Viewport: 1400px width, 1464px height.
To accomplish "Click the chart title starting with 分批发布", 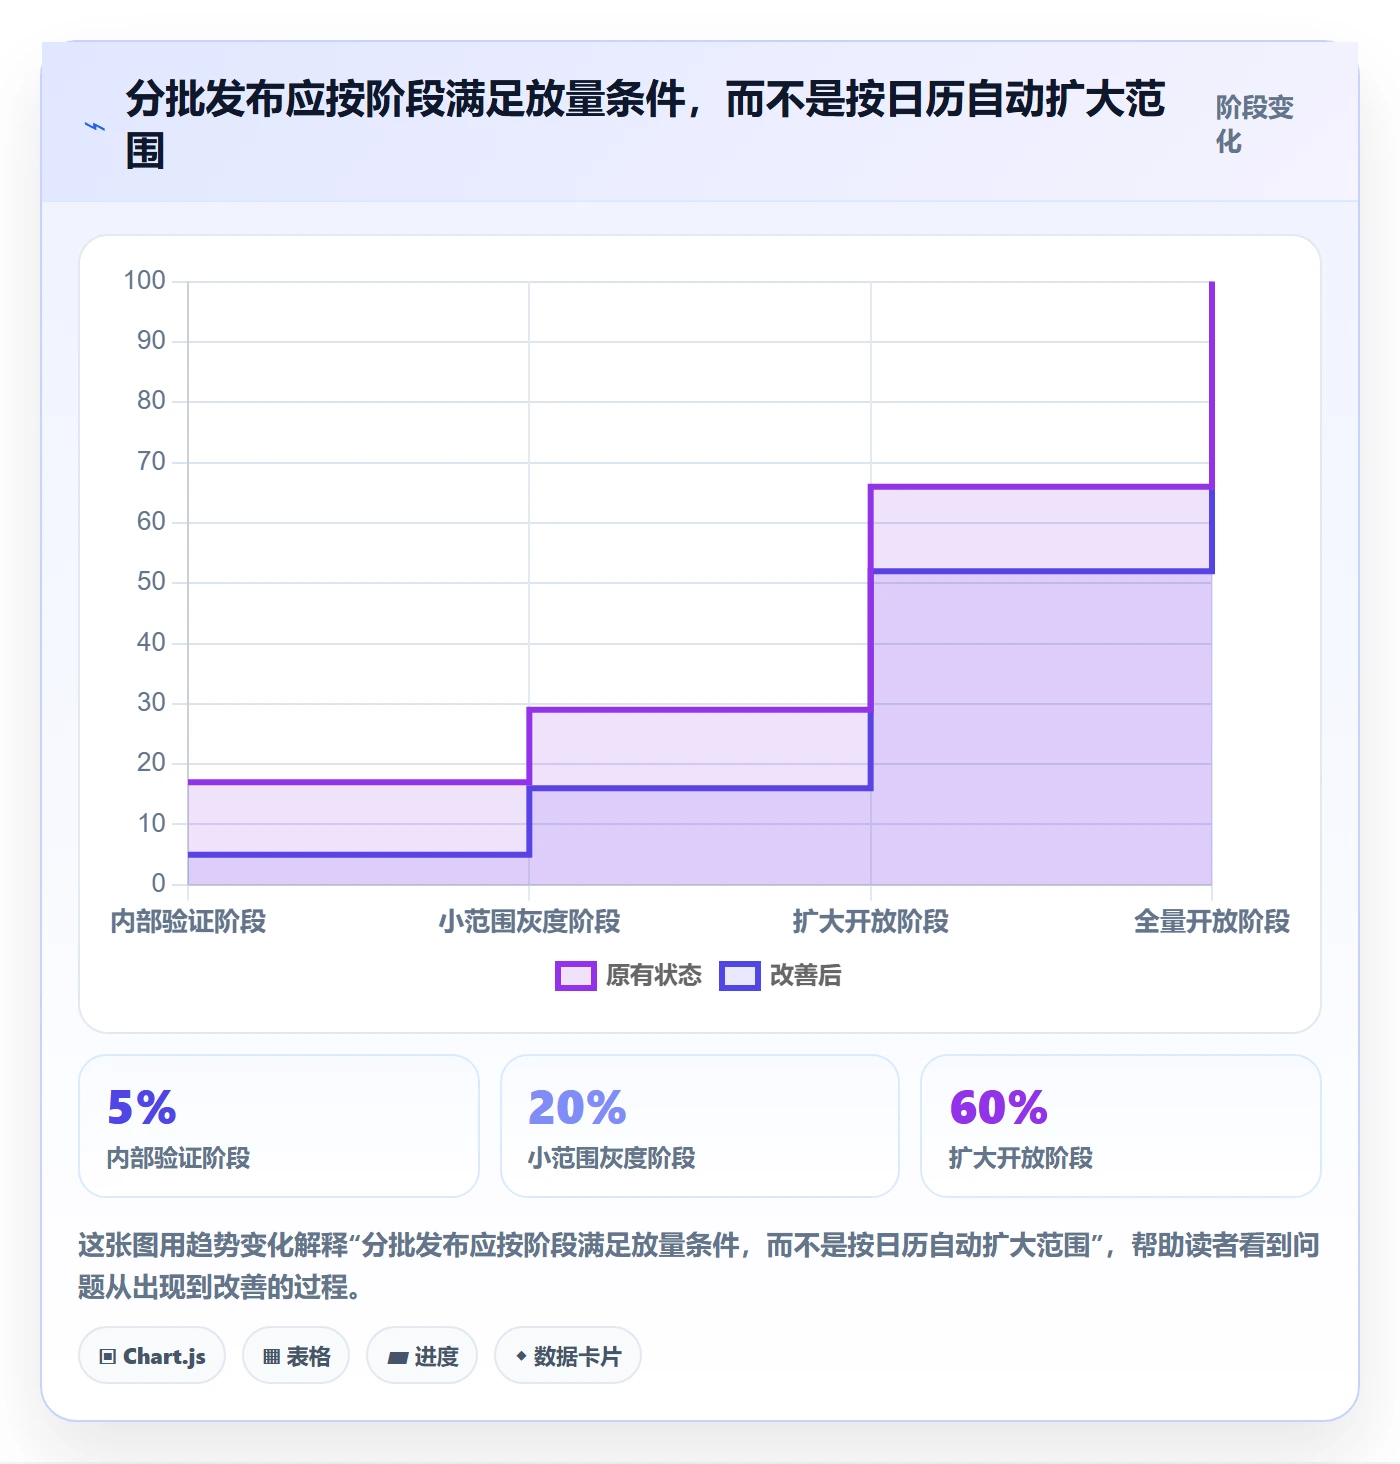I will tap(646, 125).
